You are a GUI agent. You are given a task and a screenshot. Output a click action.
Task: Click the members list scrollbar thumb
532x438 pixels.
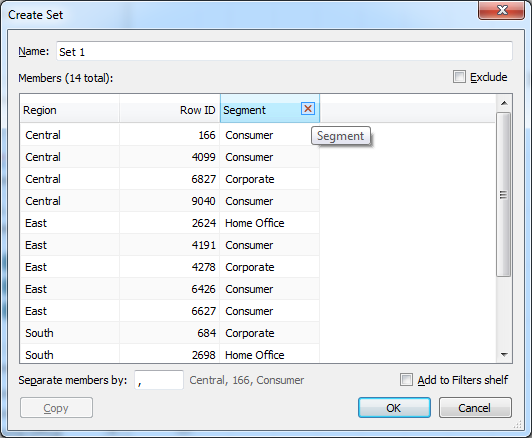click(504, 195)
